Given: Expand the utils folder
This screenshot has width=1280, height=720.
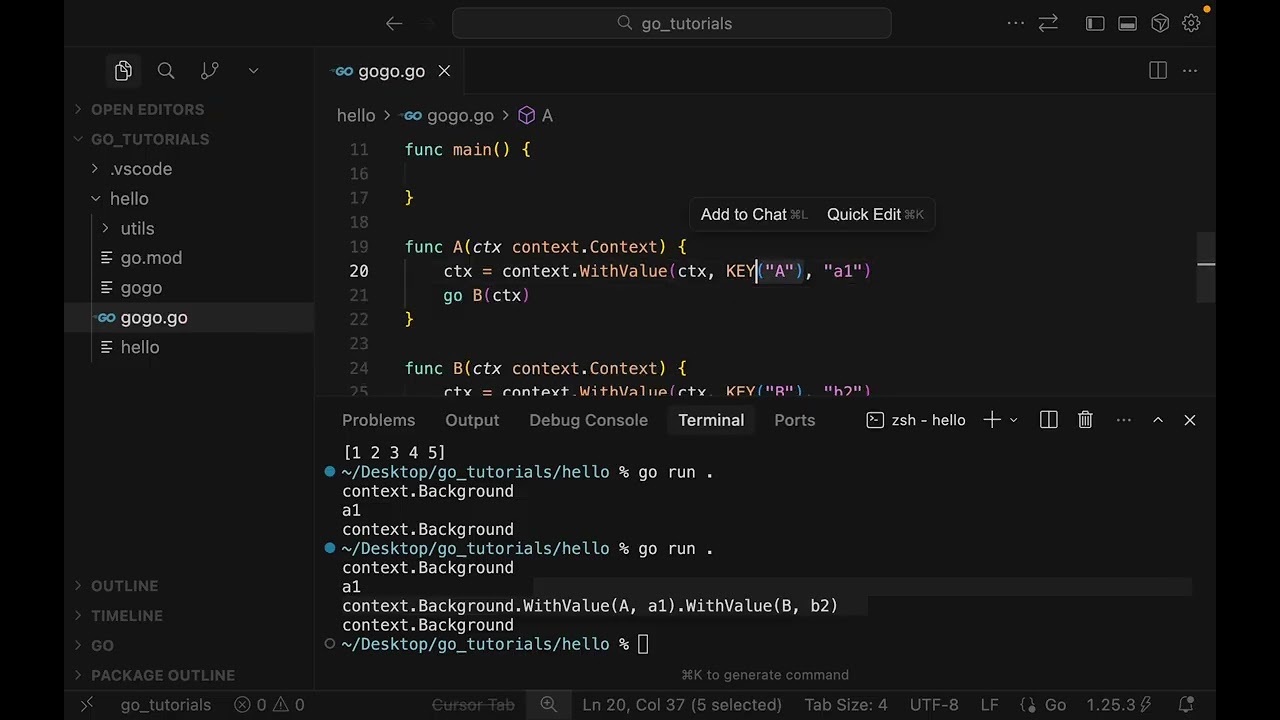Looking at the screenshot, I should pyautogui.click(x=190, y=229).
